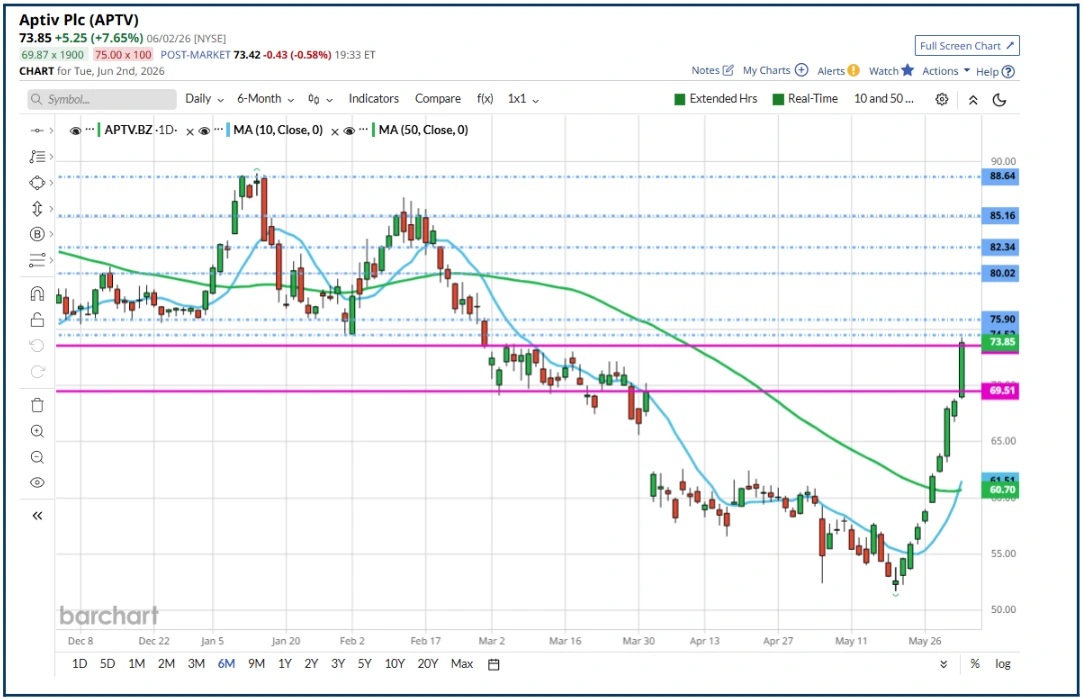Open the 1x1 layout dropdown
Viewport: 1083px width, 699px height.
523,99
